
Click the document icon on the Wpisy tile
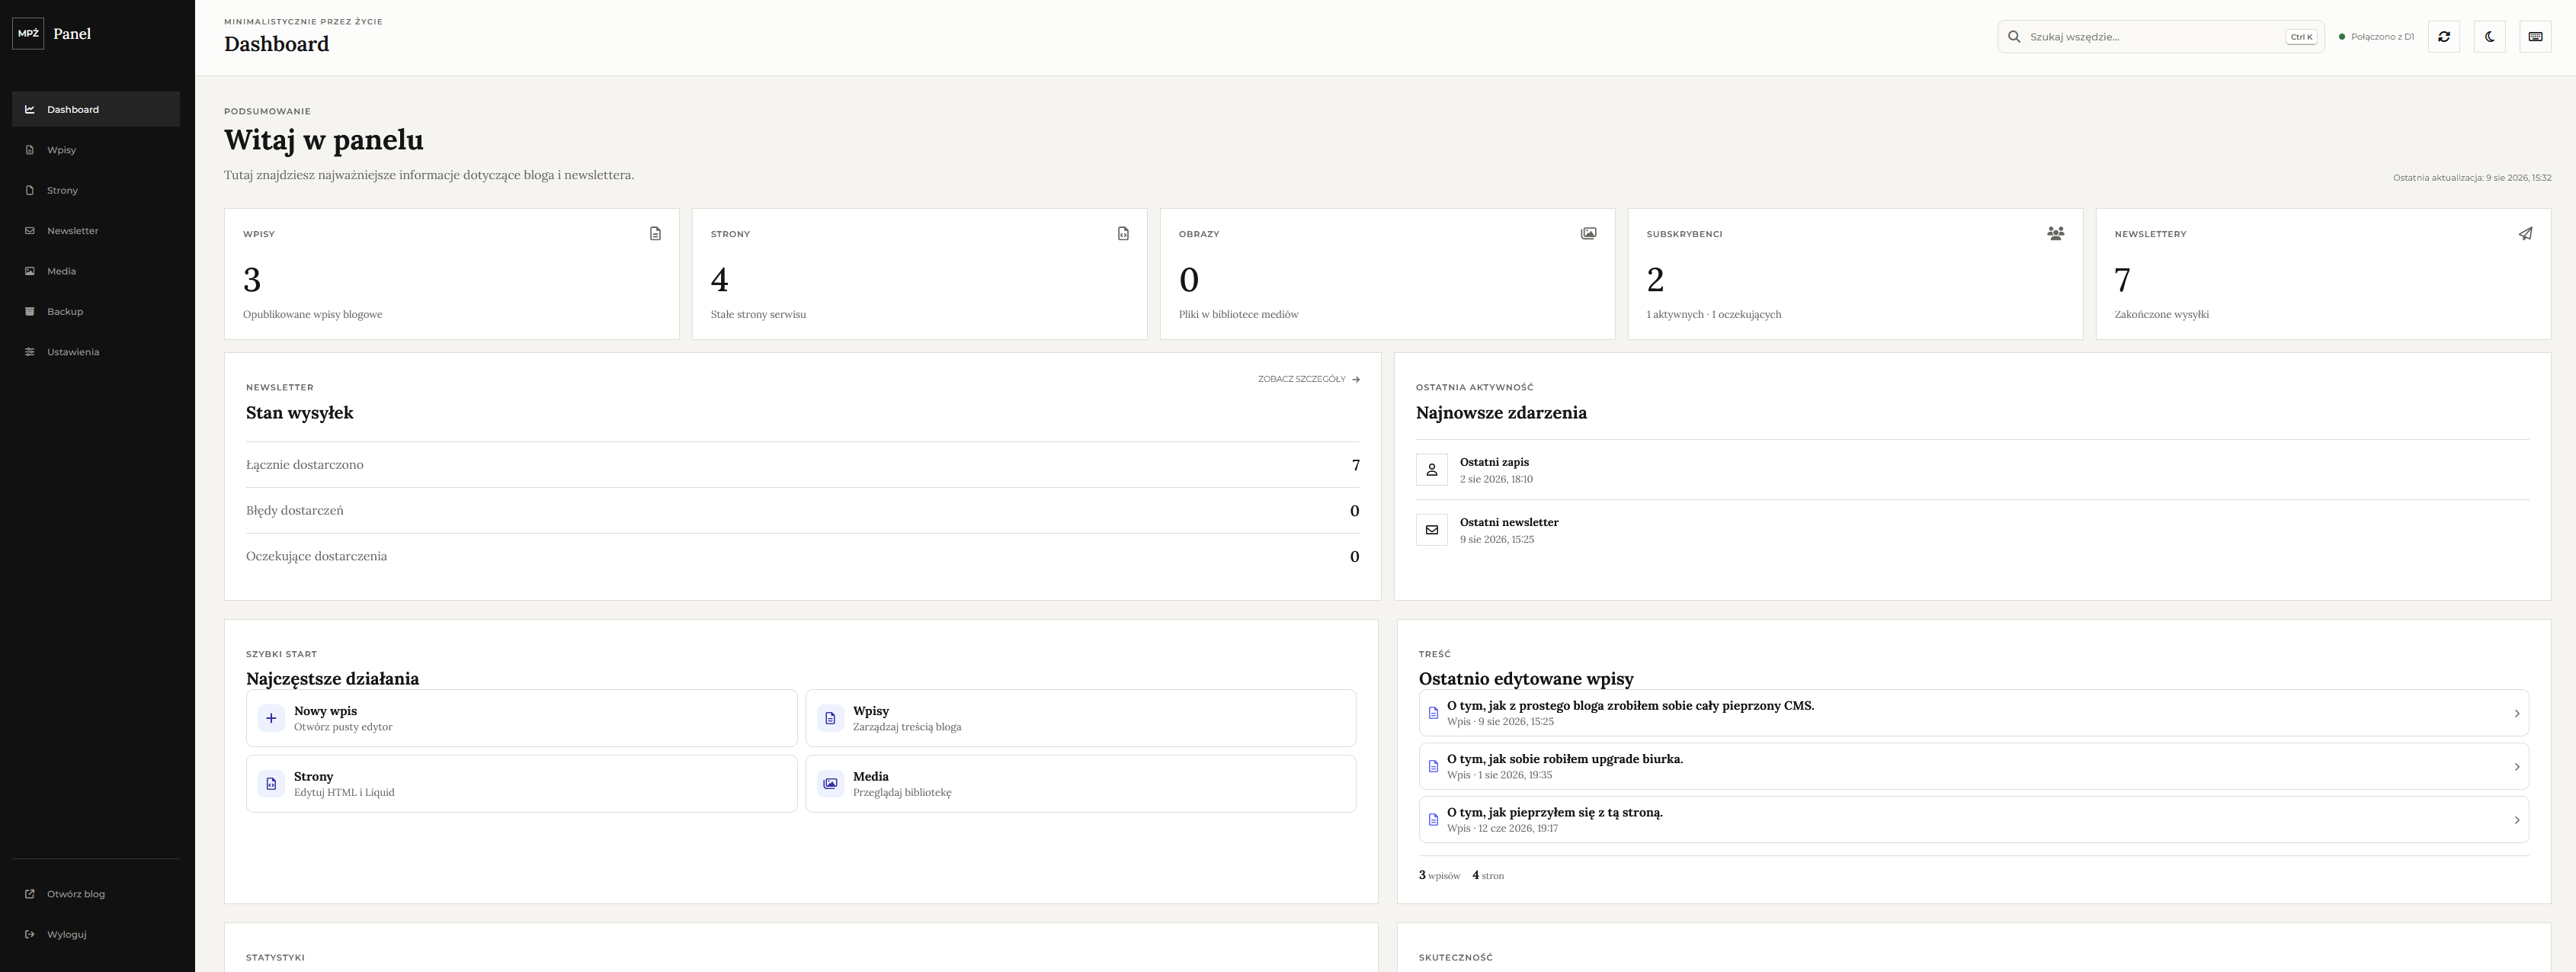pos(830,718)
